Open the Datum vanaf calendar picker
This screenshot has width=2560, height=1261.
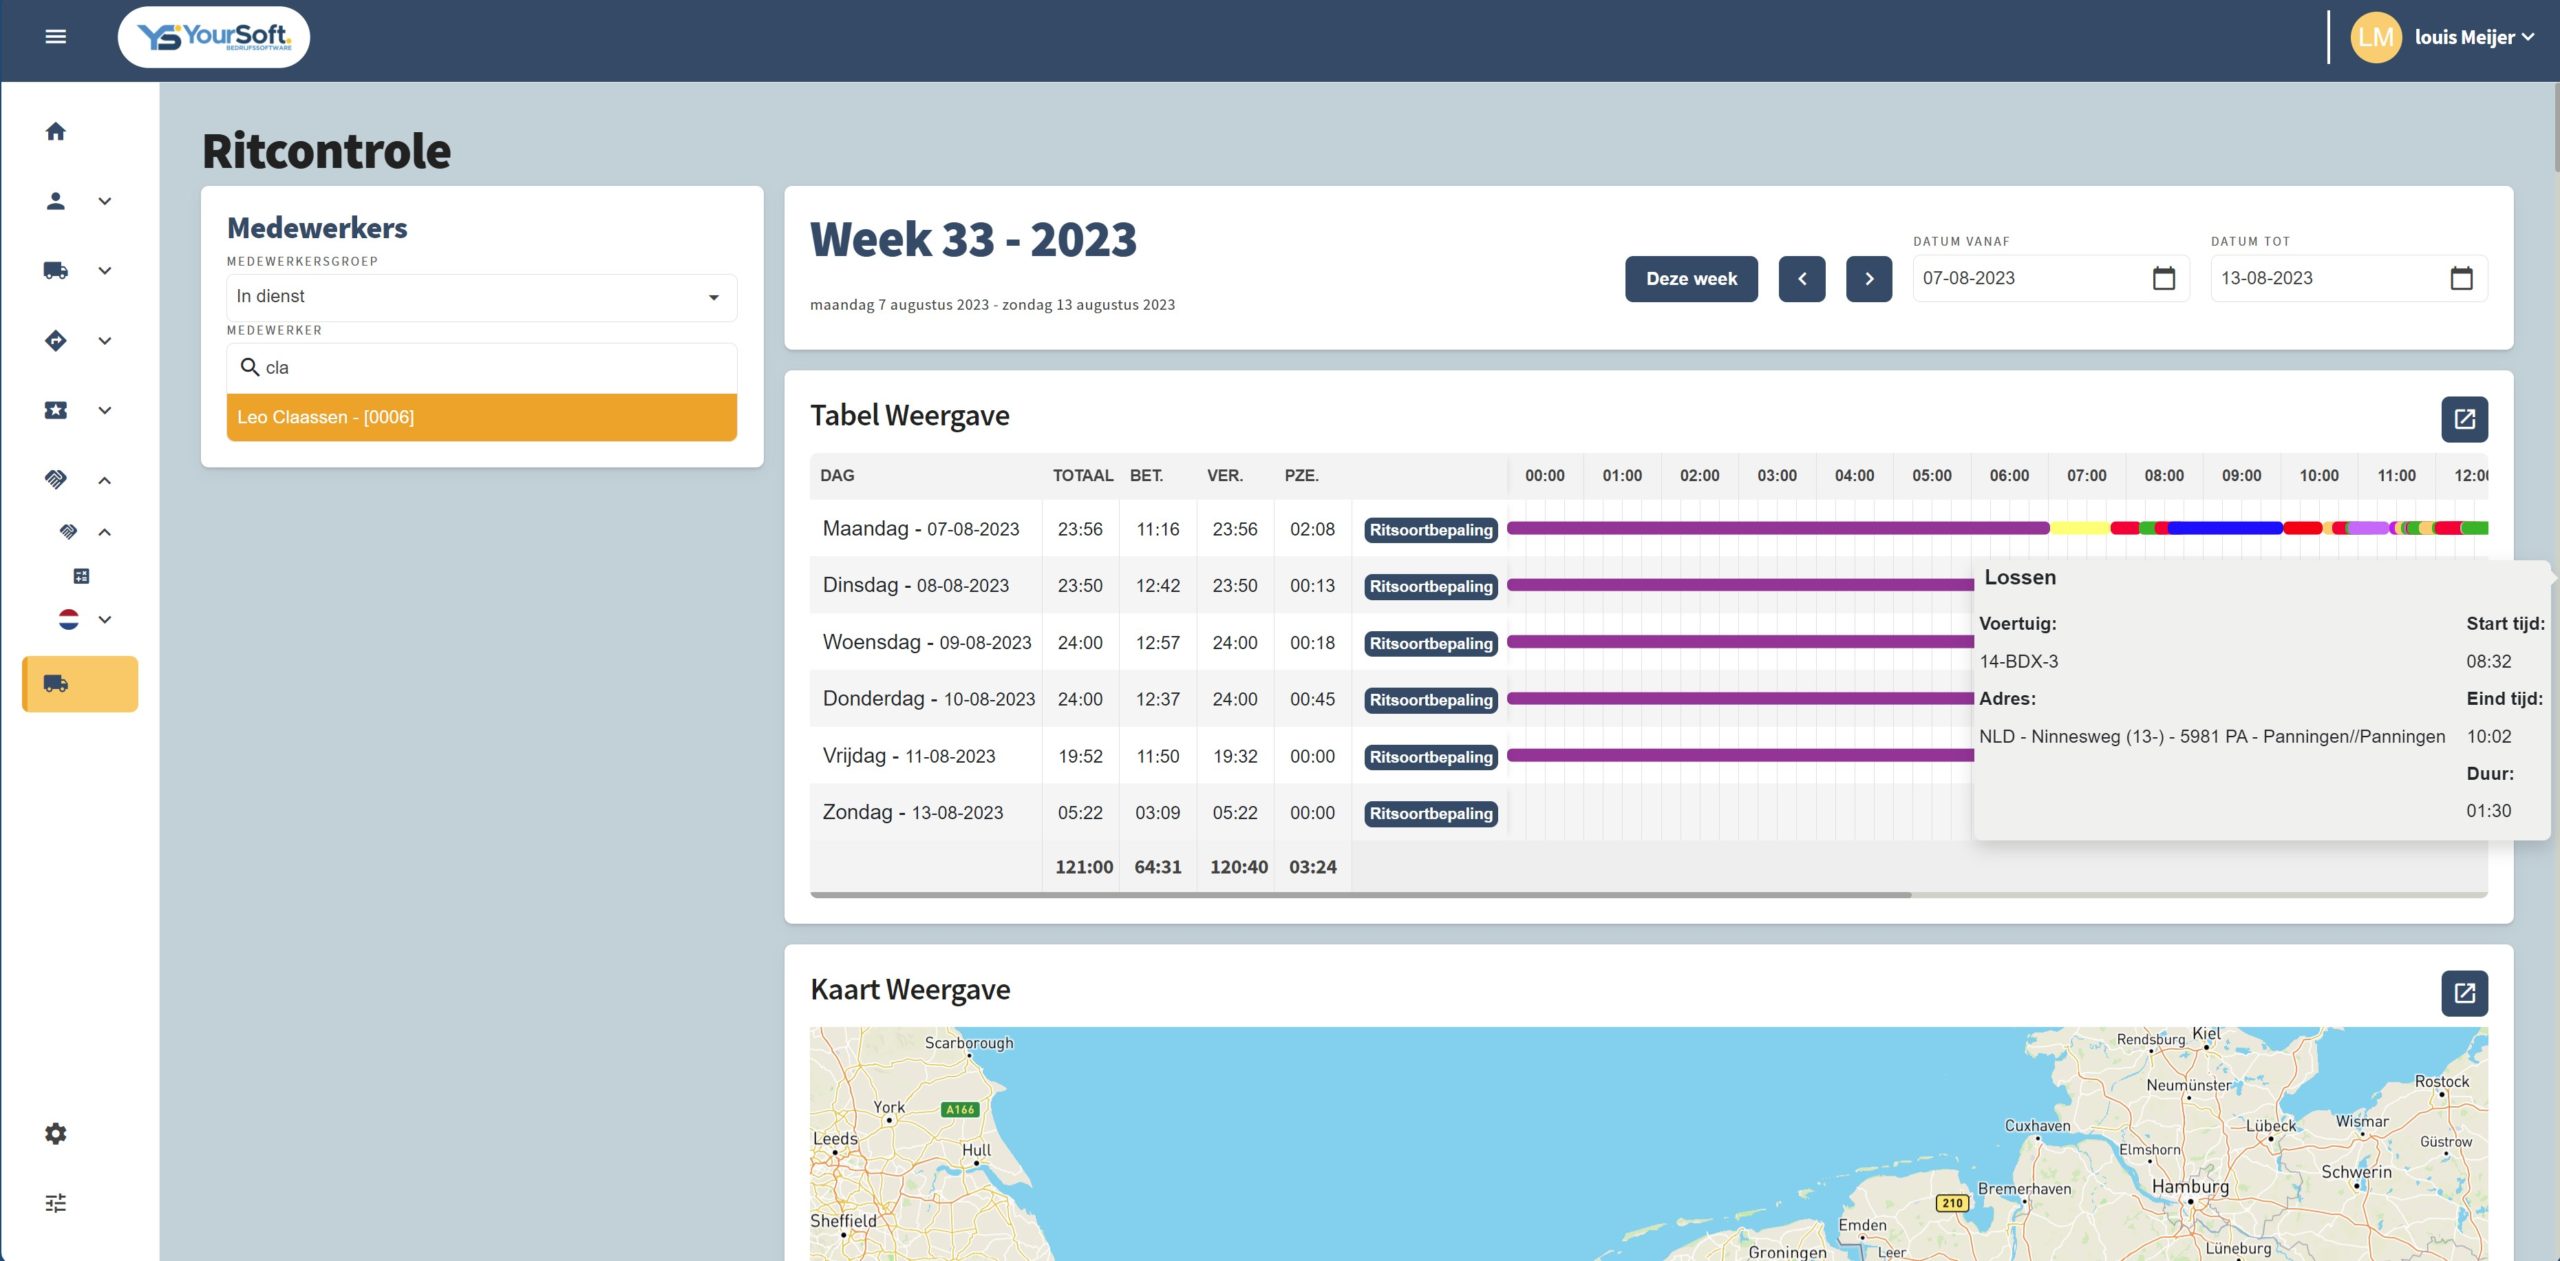point(2163,278)
